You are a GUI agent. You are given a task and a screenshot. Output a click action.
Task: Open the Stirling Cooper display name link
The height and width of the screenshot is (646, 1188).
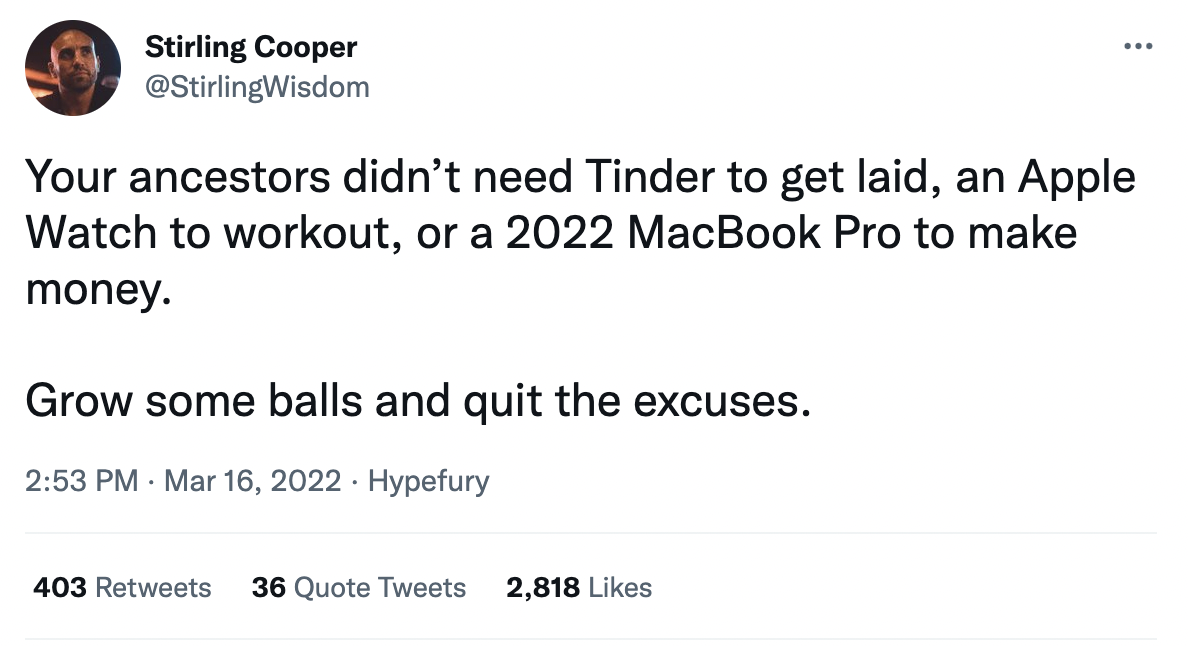(251, 46)
